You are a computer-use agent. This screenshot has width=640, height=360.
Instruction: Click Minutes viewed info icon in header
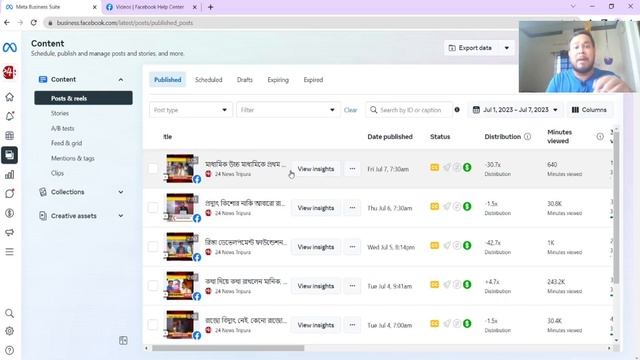pyautogui.click(x=600, y=136)
